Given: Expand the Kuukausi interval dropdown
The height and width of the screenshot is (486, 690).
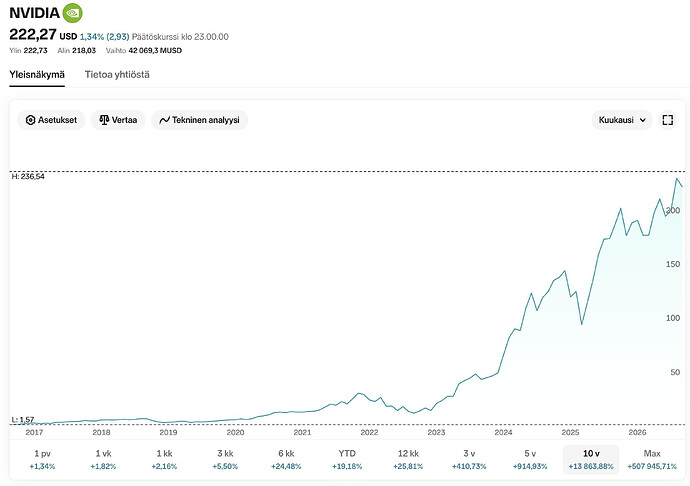Looking at the screenshot, I should tap(622, 120).
